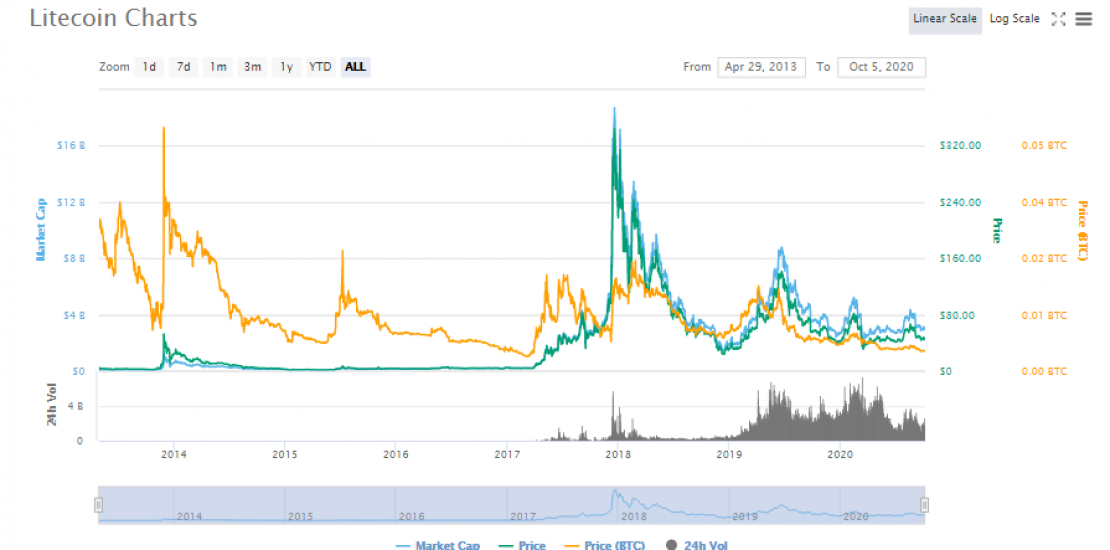Viewport: 1110px width, 550px height.
Task: Select the ALL zoom range
Action: click(x=355, y=67)
